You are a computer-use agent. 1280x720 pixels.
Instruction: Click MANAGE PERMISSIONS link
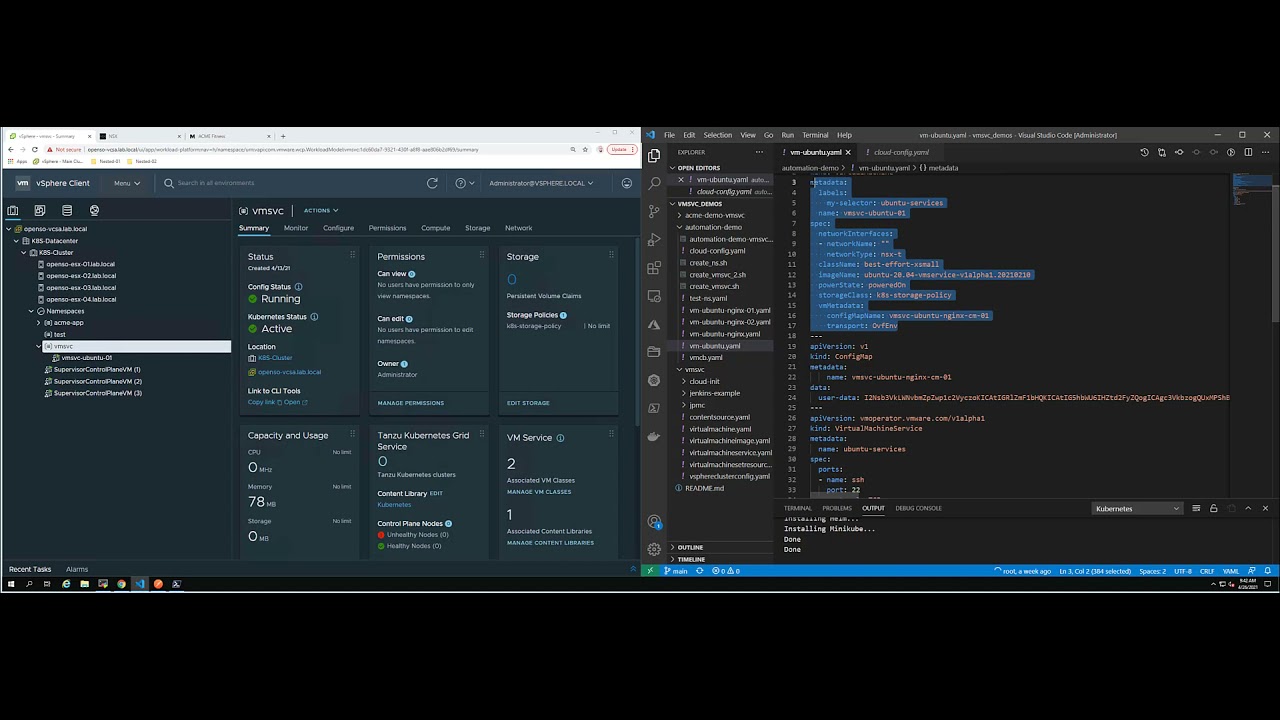(x=410, y=403)
